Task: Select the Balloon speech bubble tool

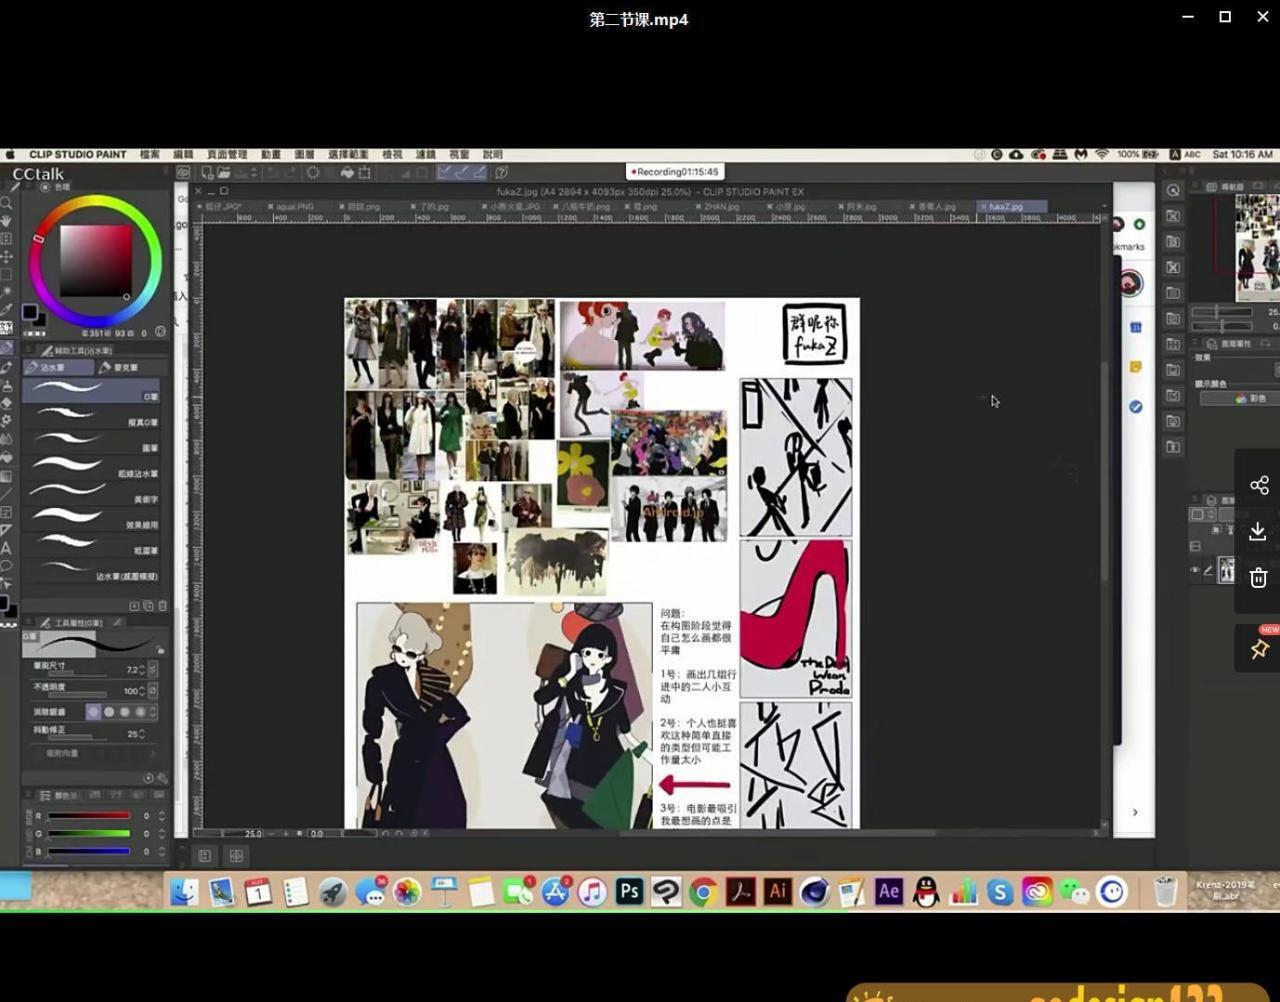Action: click(x=7, y=565)
